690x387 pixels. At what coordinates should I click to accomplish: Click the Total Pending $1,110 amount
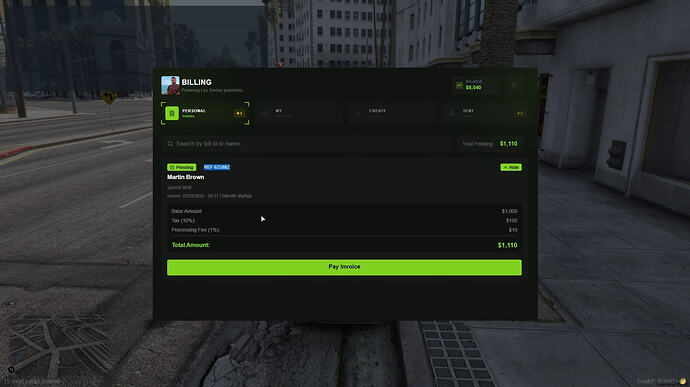tap(509, 144)
